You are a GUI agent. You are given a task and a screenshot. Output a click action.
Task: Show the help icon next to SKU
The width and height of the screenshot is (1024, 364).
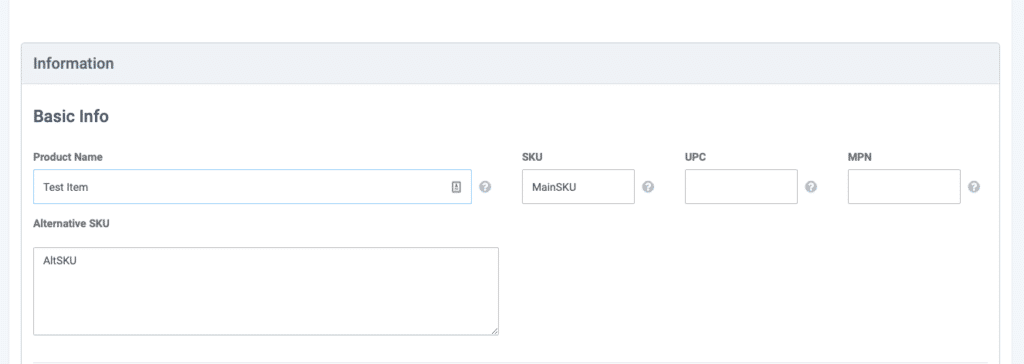tap(648, 187)
